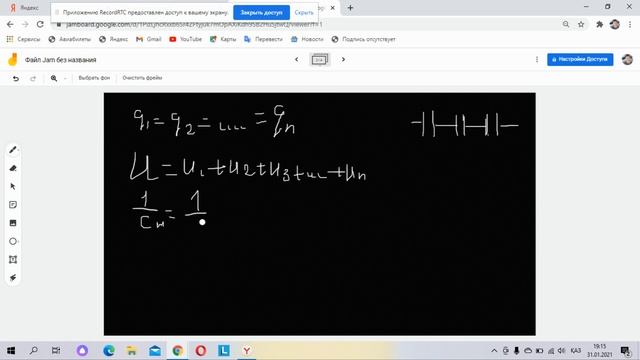Bookmark this page with the star
Image resolution: width=640 pixels, height=360 pixels.
(581, 24)
